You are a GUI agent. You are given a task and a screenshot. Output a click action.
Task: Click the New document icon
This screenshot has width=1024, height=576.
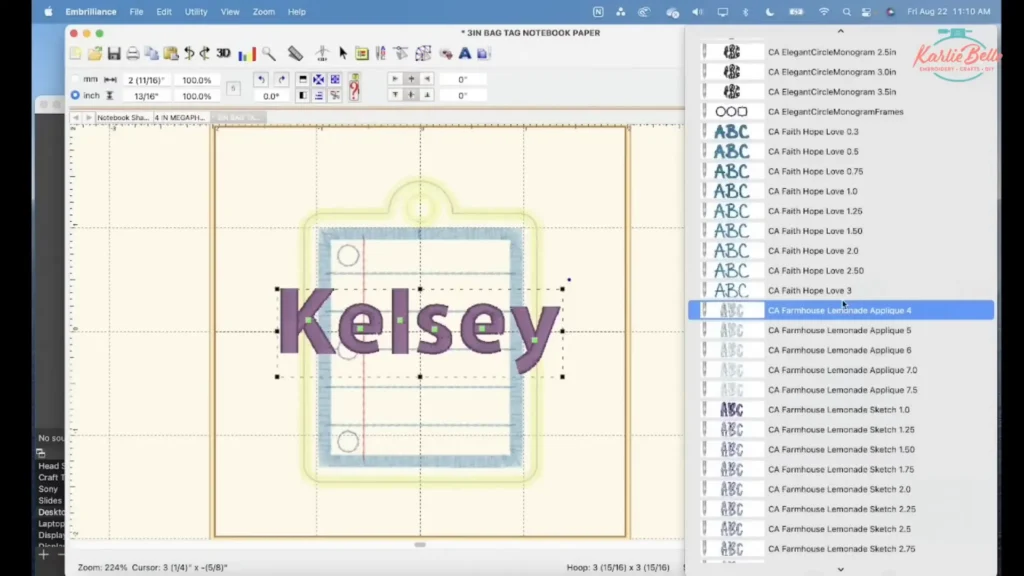pos(76,53)
